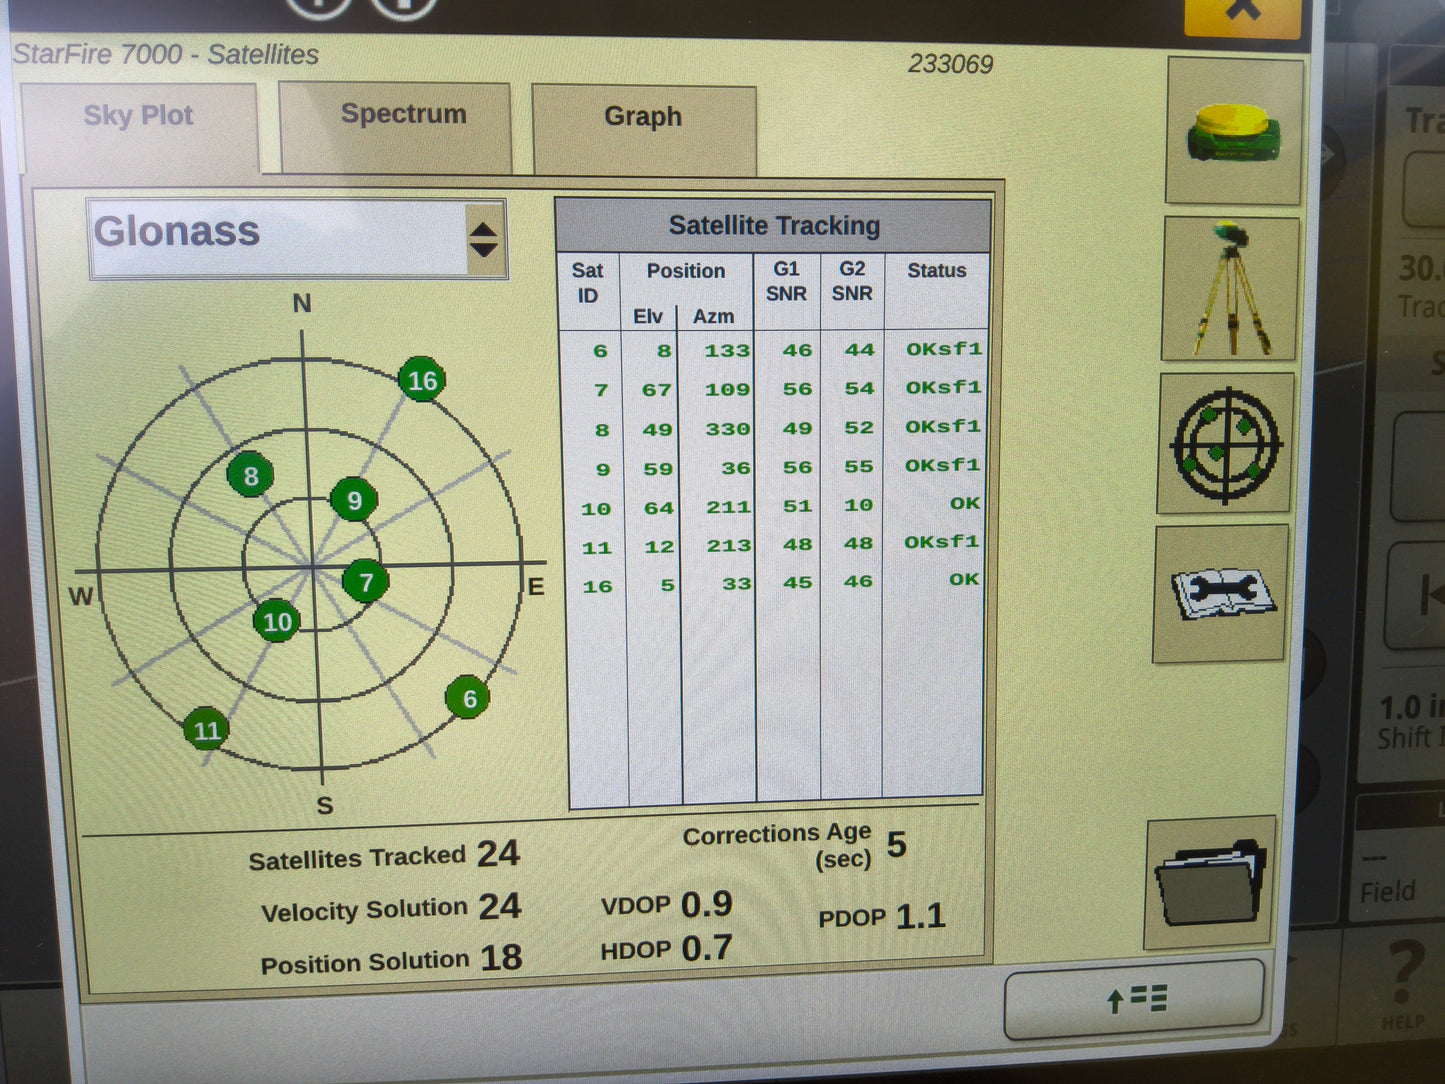Click the PDOP value 1.1

[x=921, y=916]
